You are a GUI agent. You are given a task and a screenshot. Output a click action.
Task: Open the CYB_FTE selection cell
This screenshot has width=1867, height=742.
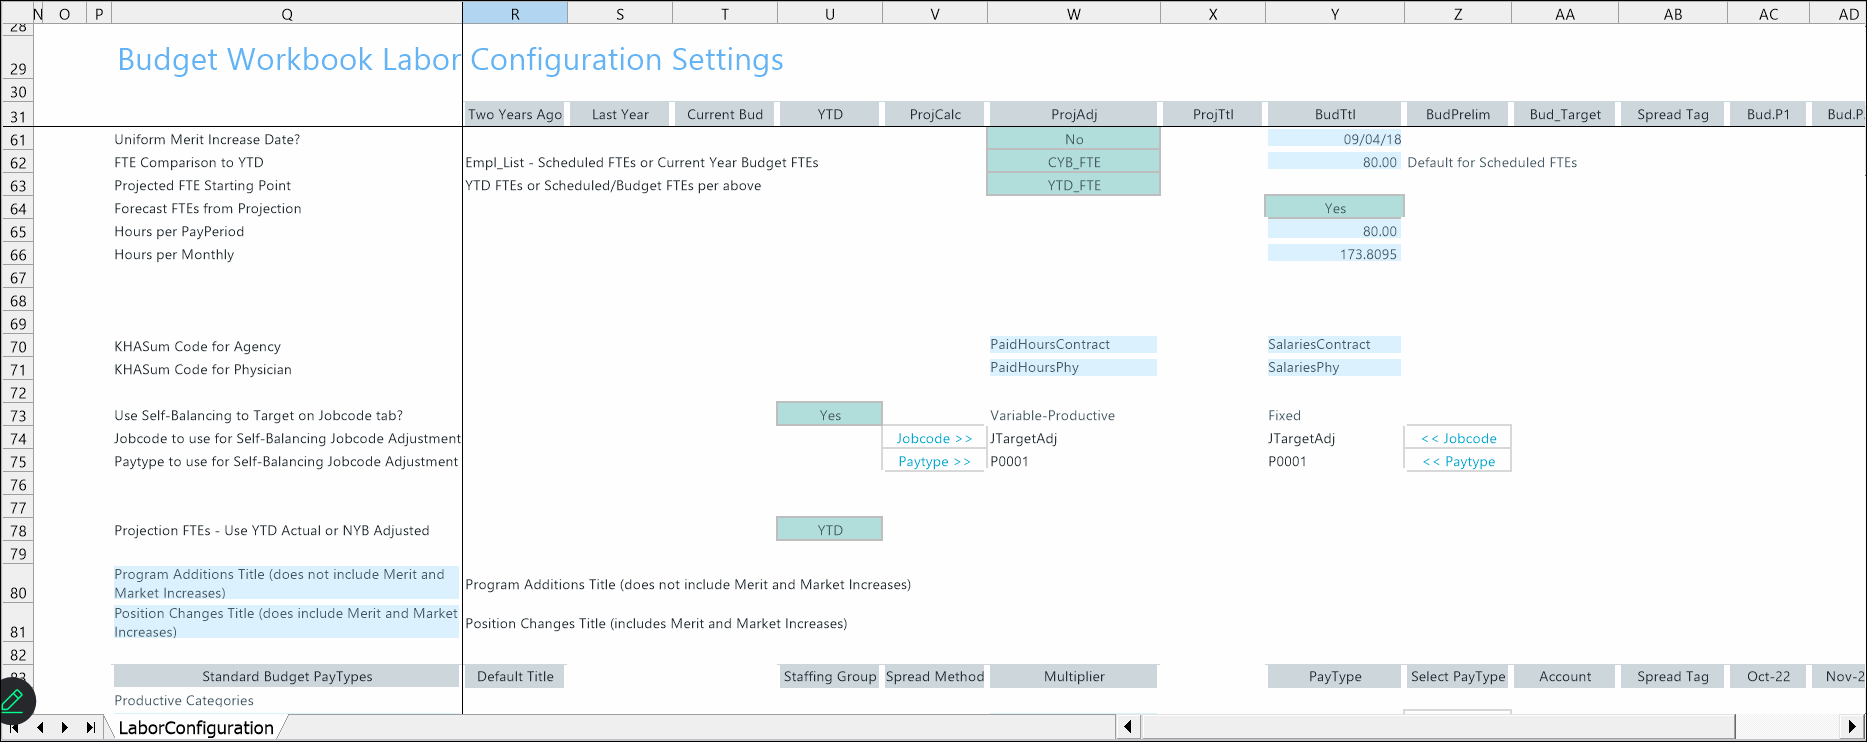[x=1073, y=162]
